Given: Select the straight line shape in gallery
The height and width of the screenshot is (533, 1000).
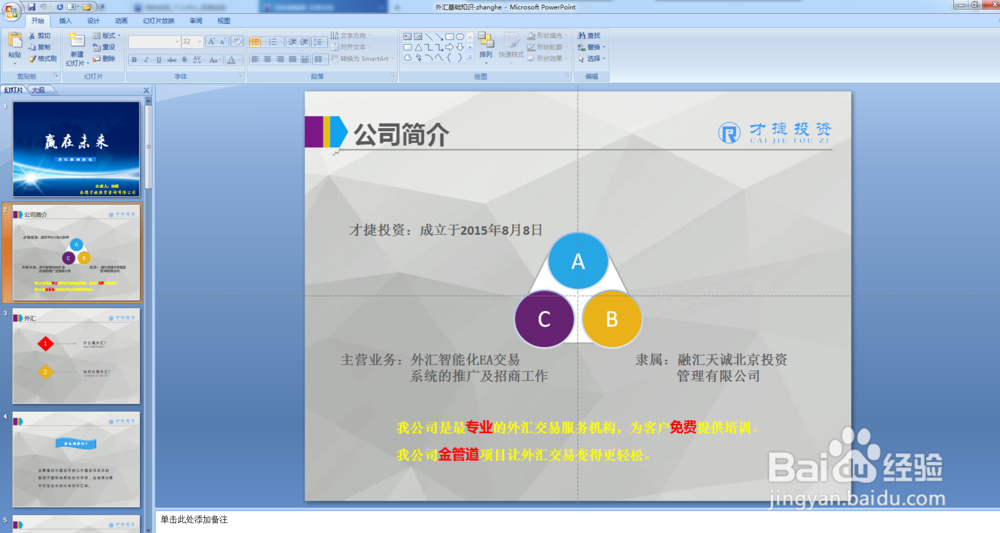Looking at the screenshot, I should (x=429, y=36).
